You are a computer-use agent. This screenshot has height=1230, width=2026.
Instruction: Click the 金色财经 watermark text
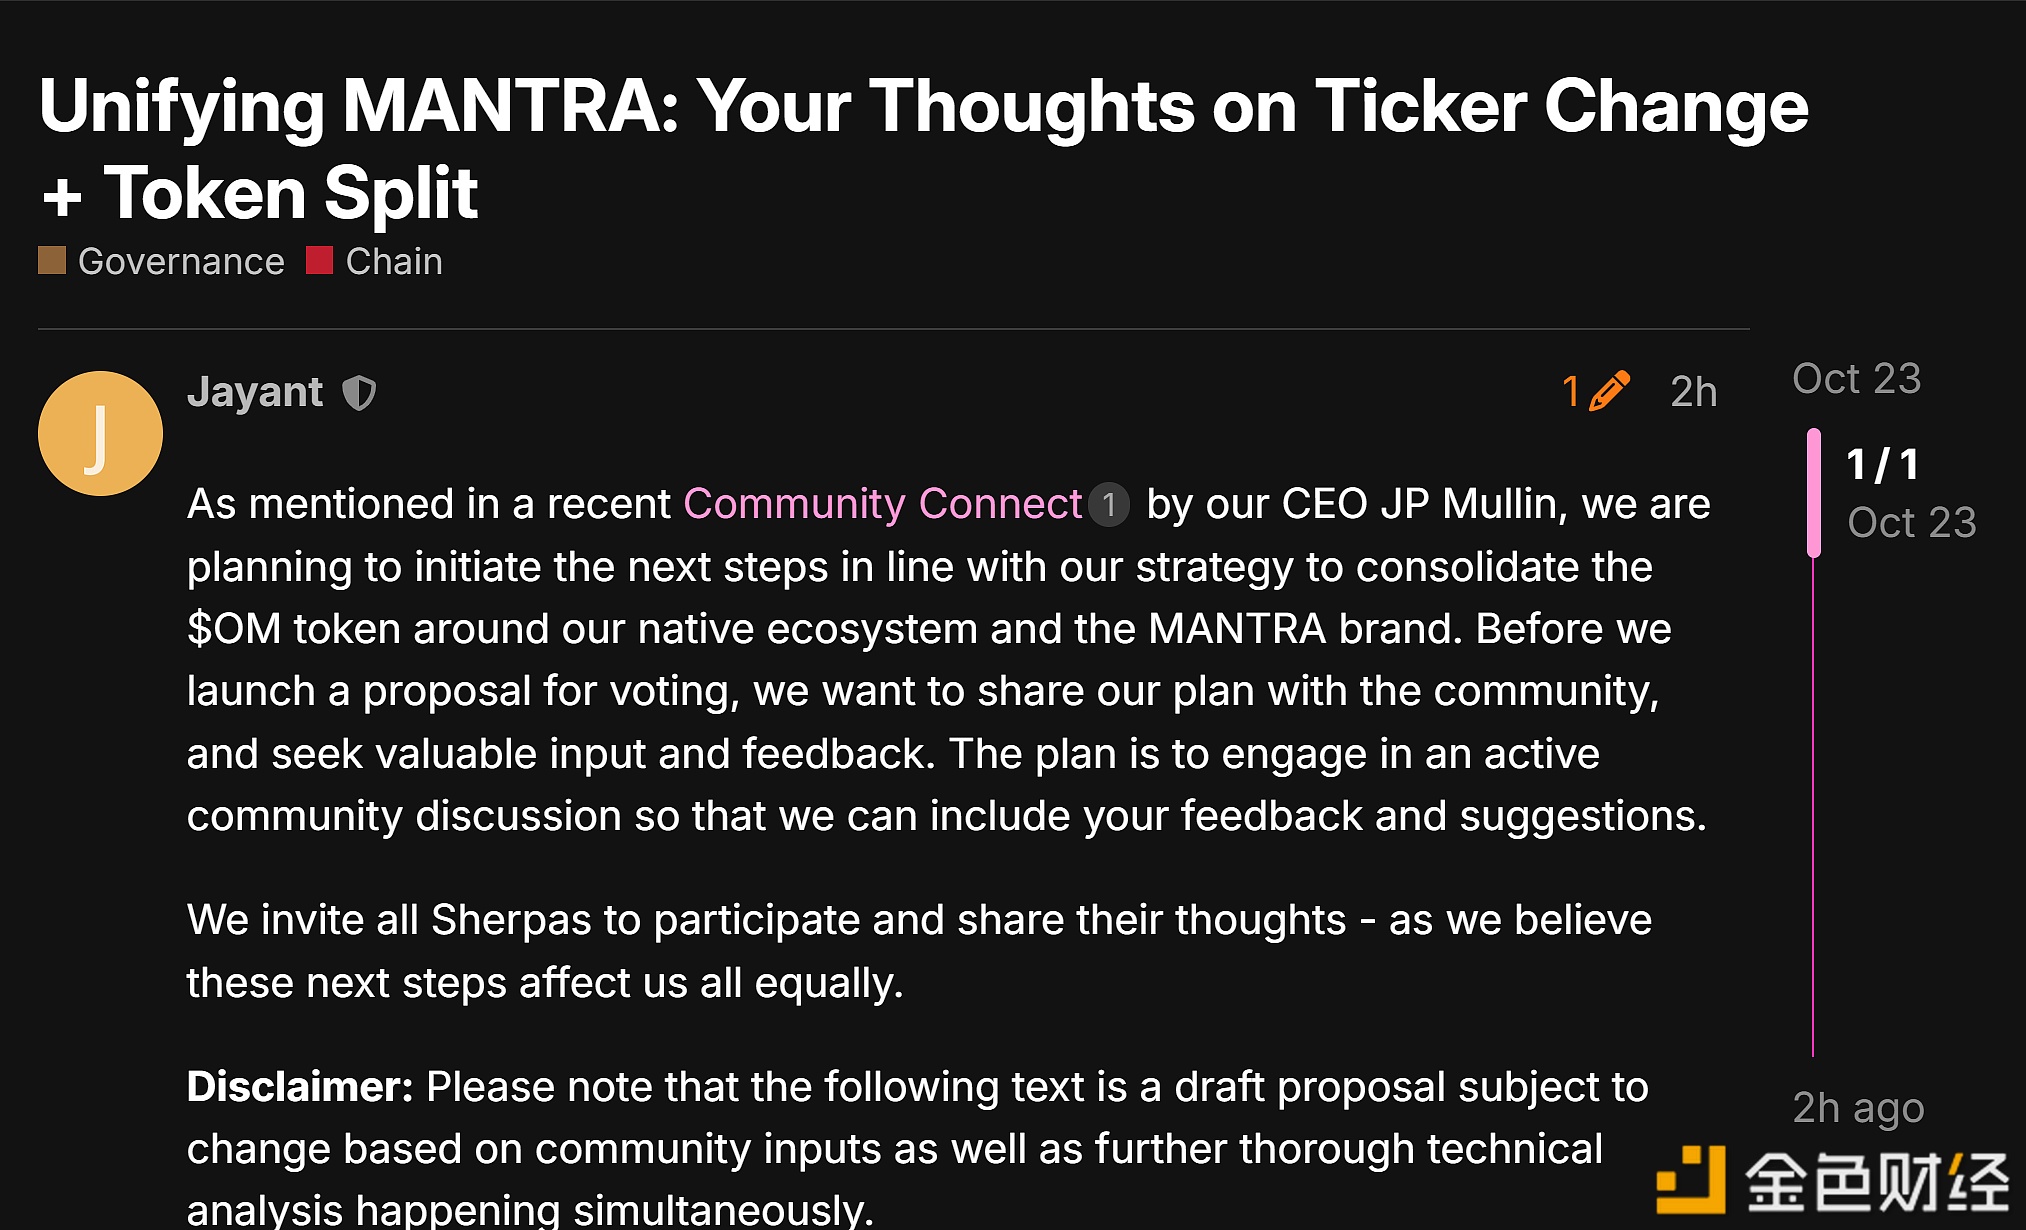coord(1877,1182)
